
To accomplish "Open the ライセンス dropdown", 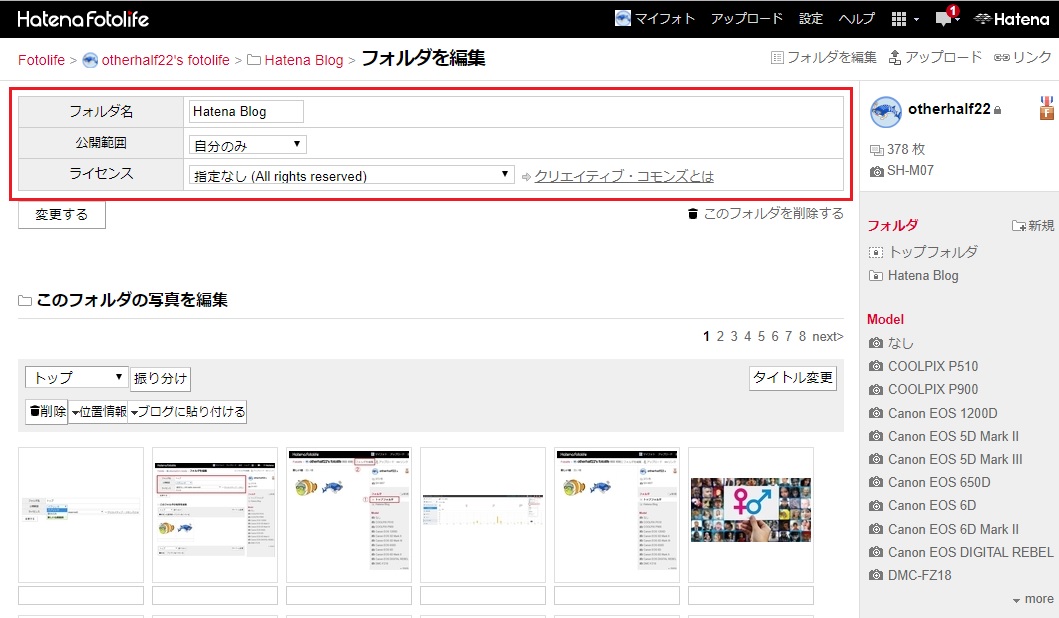I will (x=351, y=176).
